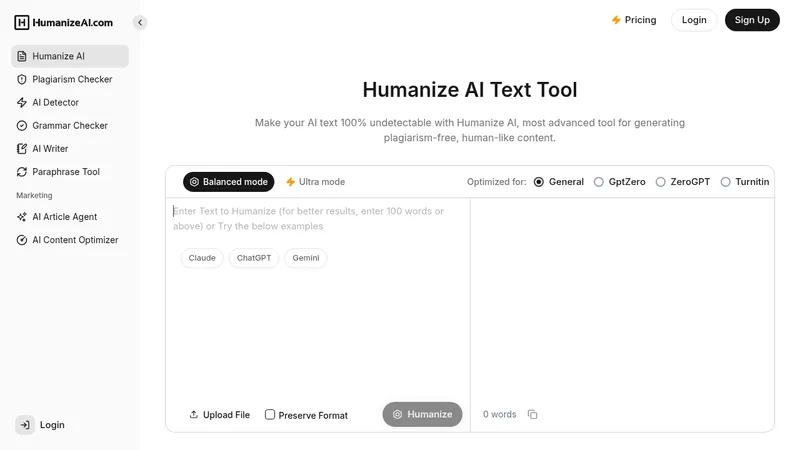Screen dimensions: 800x450
Task: Click the Paraphrase Tool refresh icon
Action: point(21,172)
